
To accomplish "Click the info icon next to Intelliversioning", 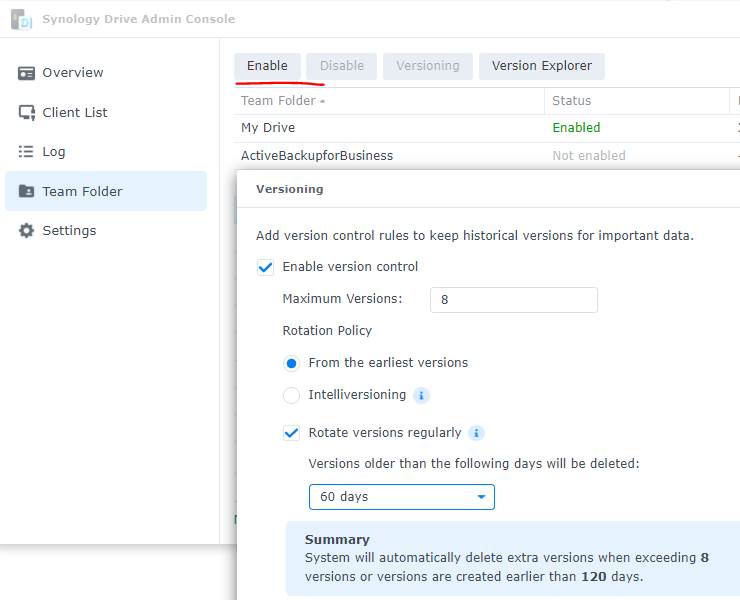I will tap(421, 395).
